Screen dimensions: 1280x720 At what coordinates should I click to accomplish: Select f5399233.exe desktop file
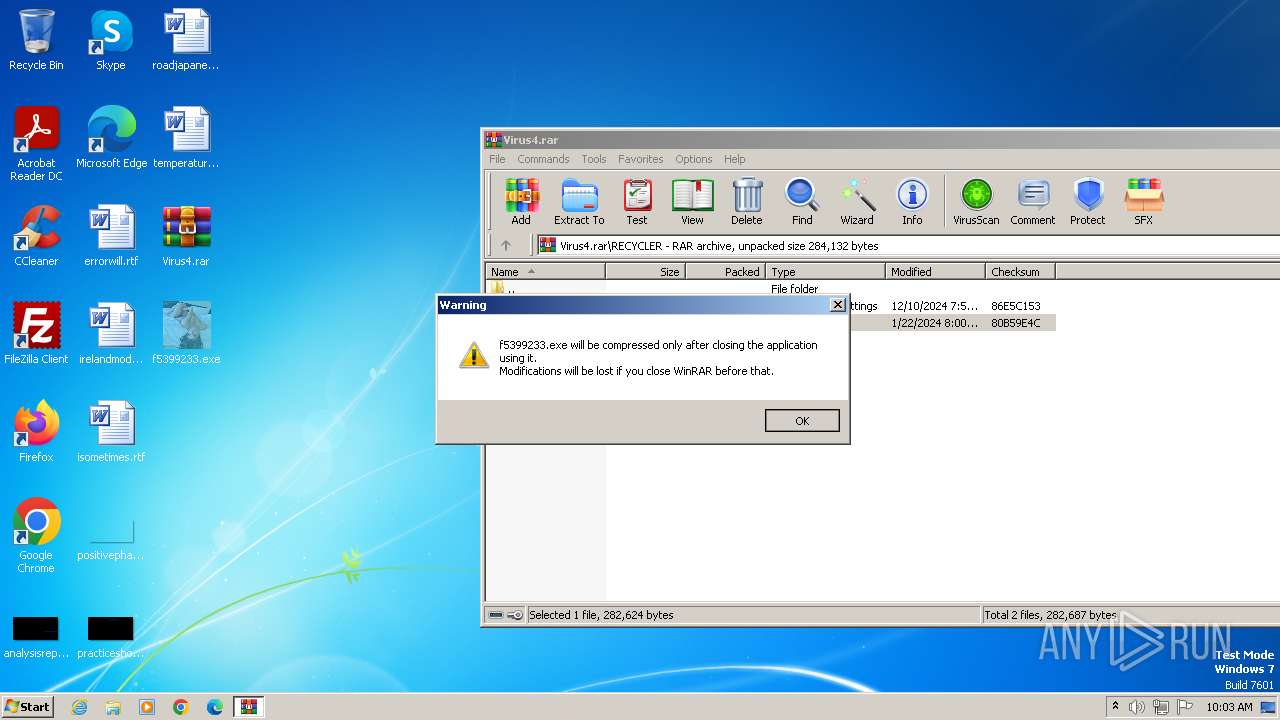pos(186,334)
